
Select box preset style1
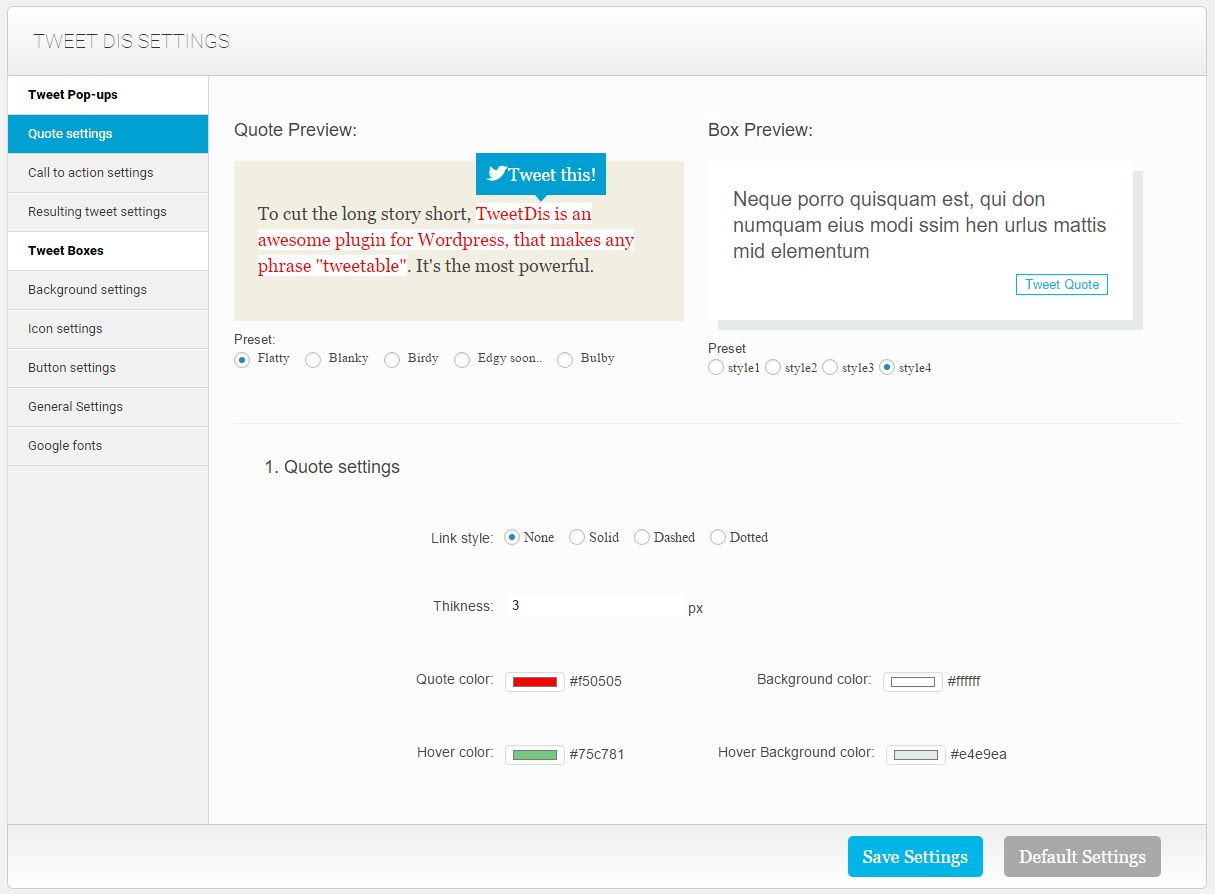click(716, 367)
